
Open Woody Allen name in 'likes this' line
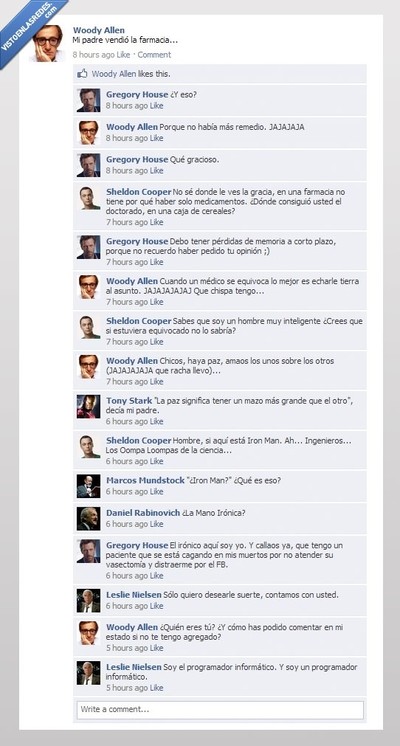(114, 74)
